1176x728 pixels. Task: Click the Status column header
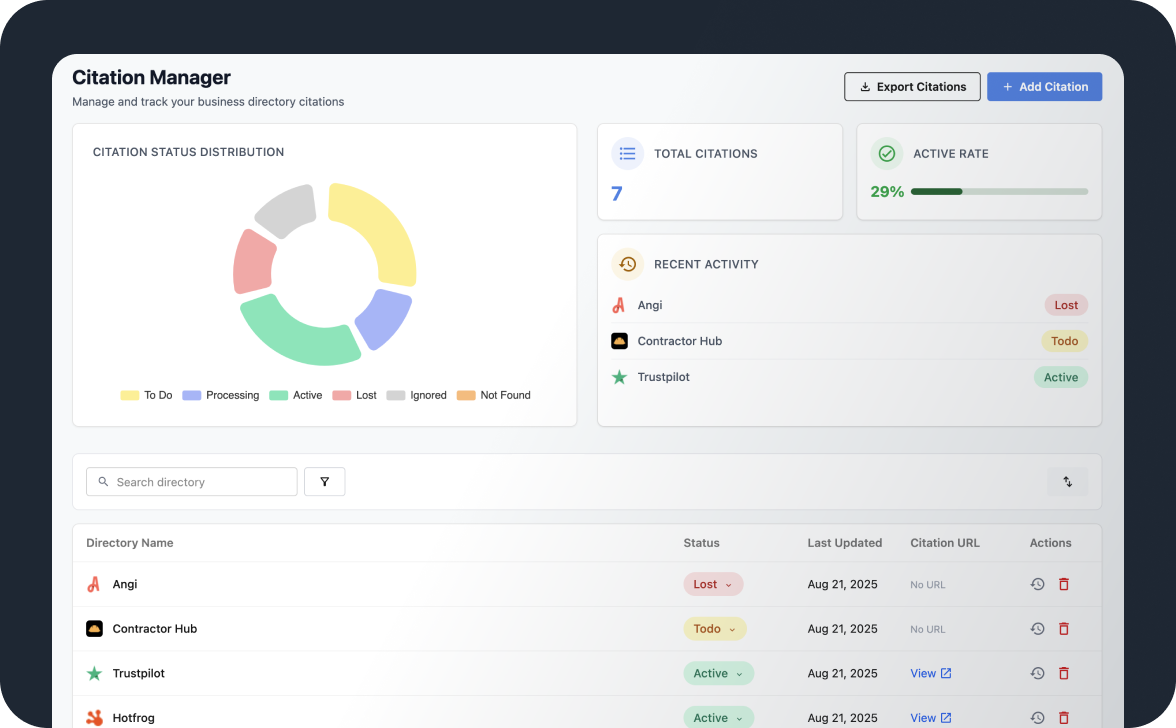[701, 543]
